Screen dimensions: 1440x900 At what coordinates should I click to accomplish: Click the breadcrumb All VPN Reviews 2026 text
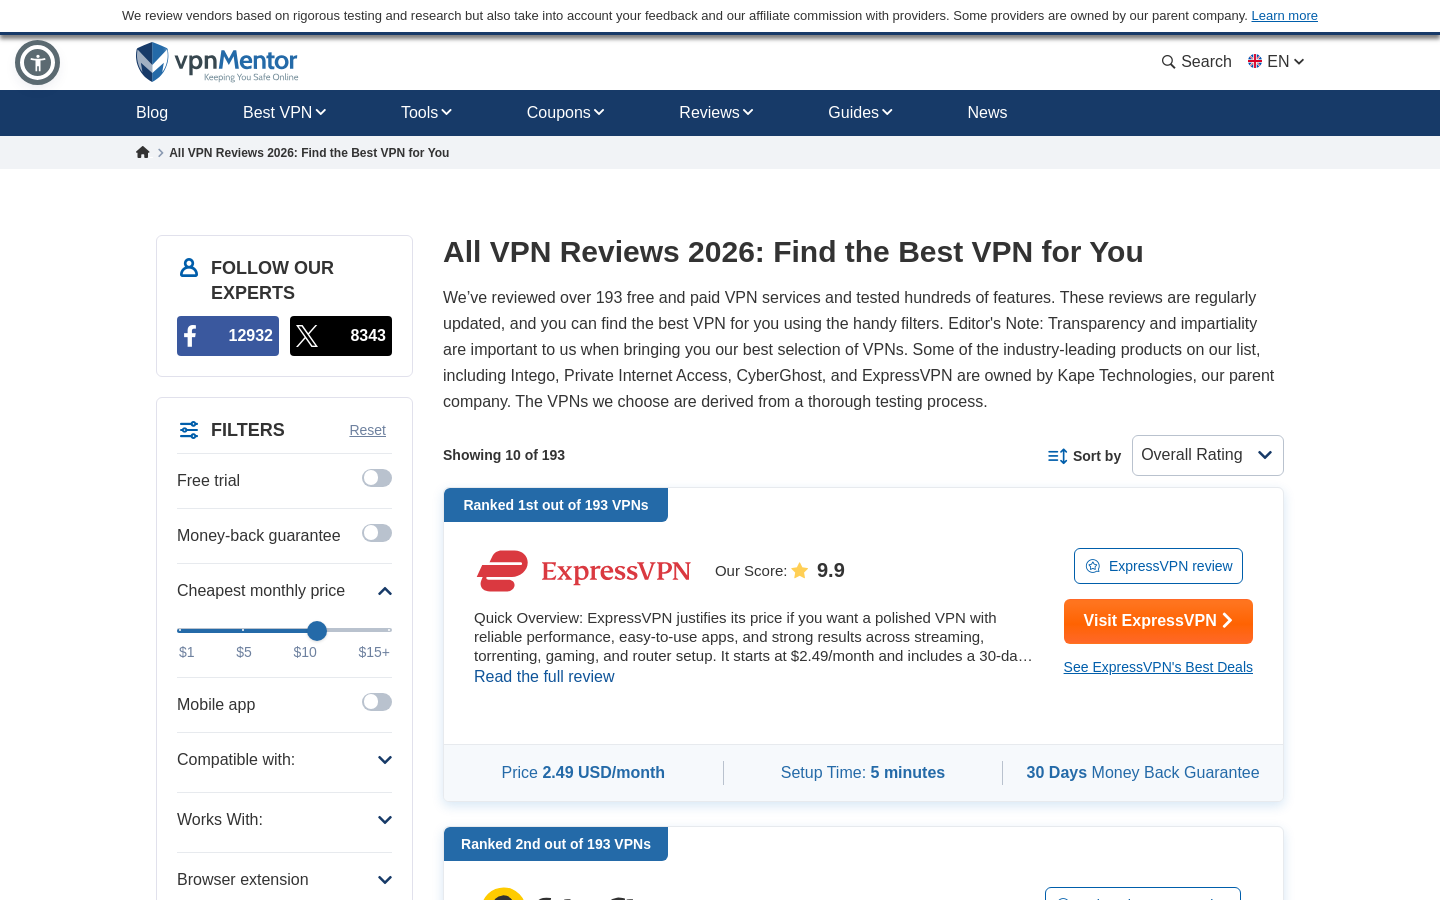click(309, 153)
